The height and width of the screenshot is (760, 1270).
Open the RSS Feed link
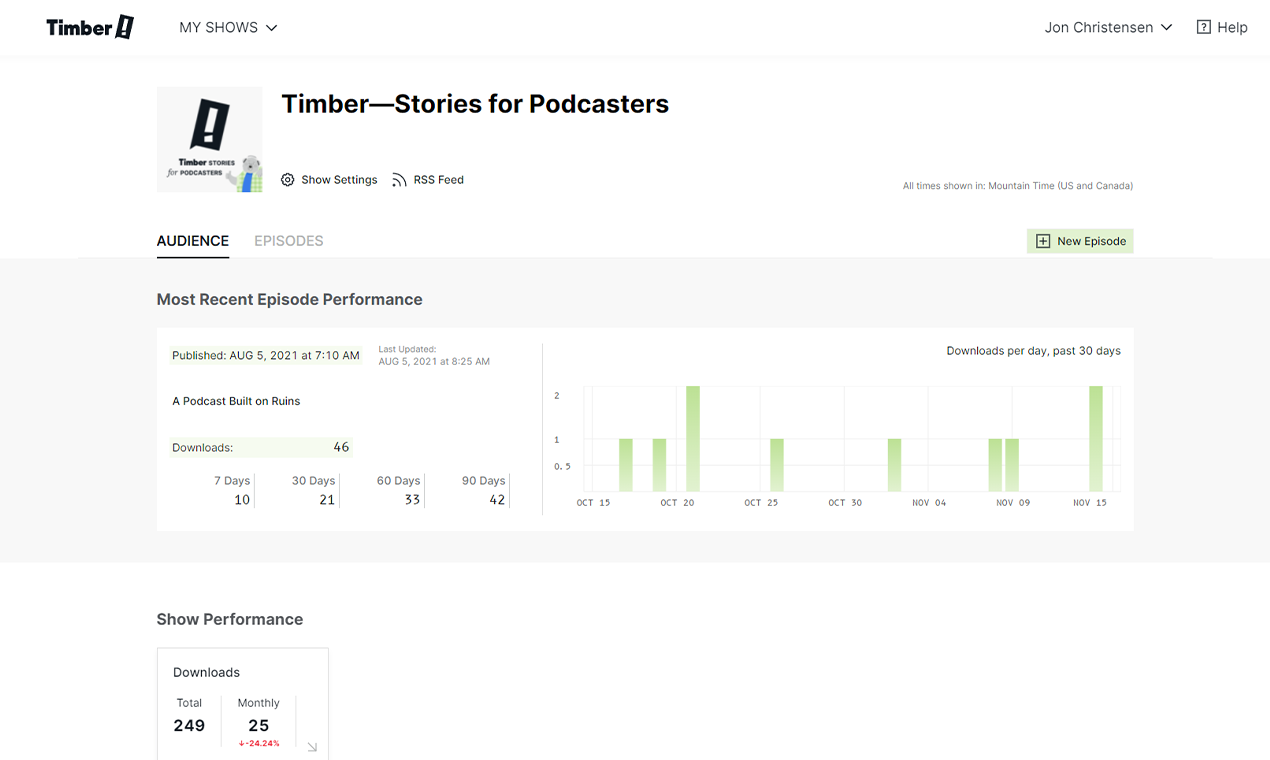tap(438, 180)
